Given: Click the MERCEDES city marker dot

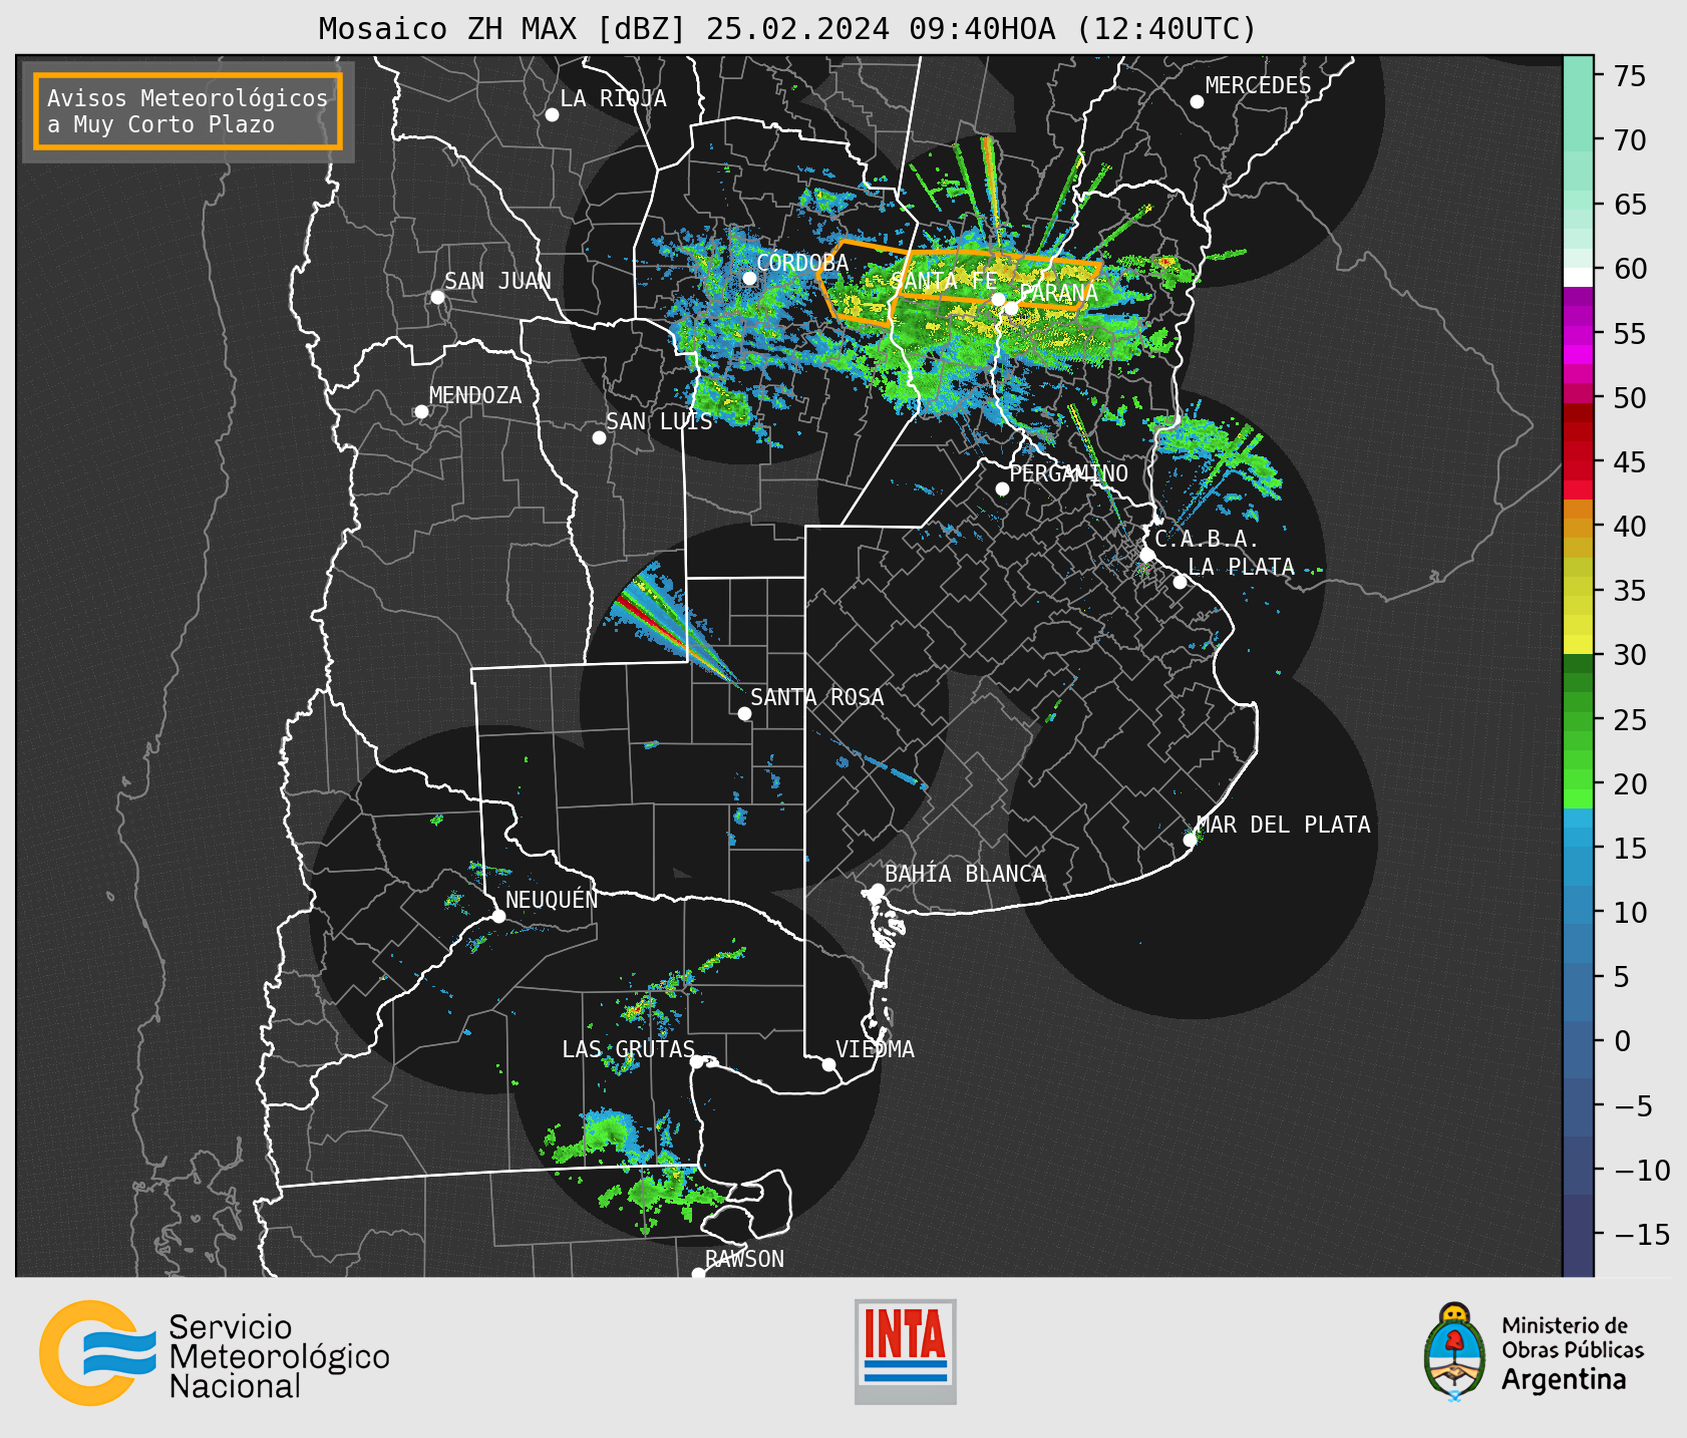Looking at the screenshot, I should point(1197,102).
